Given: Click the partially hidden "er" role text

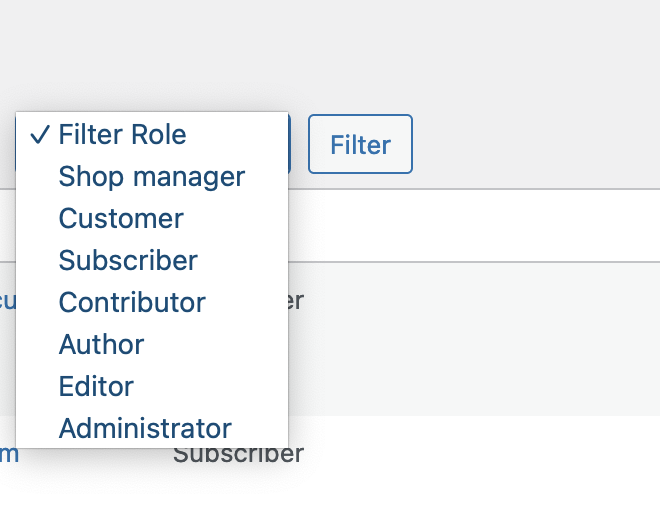Looking at the screenshot, I should pos(296,301).
